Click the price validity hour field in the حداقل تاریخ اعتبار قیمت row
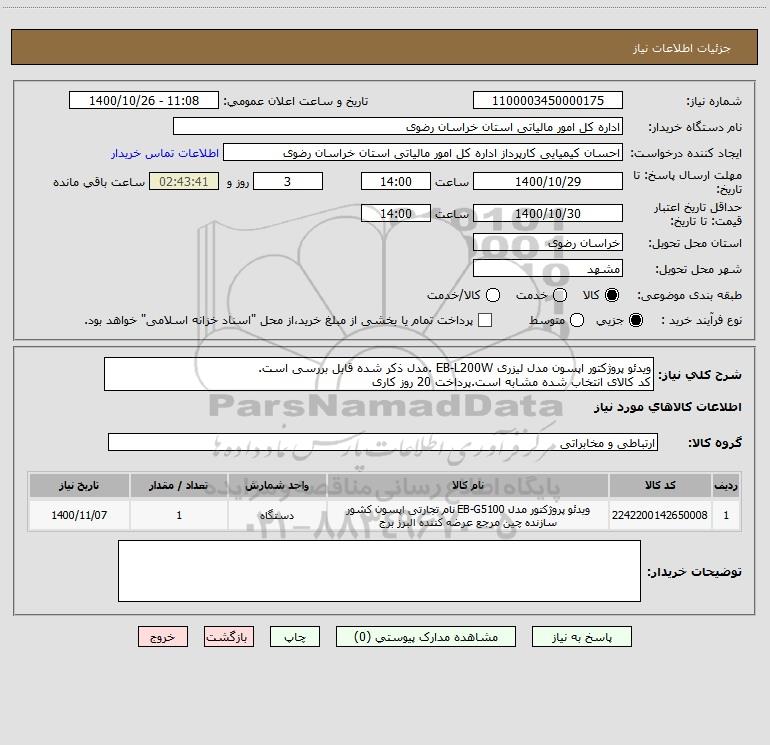This screenshot has height=745, width=770. (x=396, y=213)
